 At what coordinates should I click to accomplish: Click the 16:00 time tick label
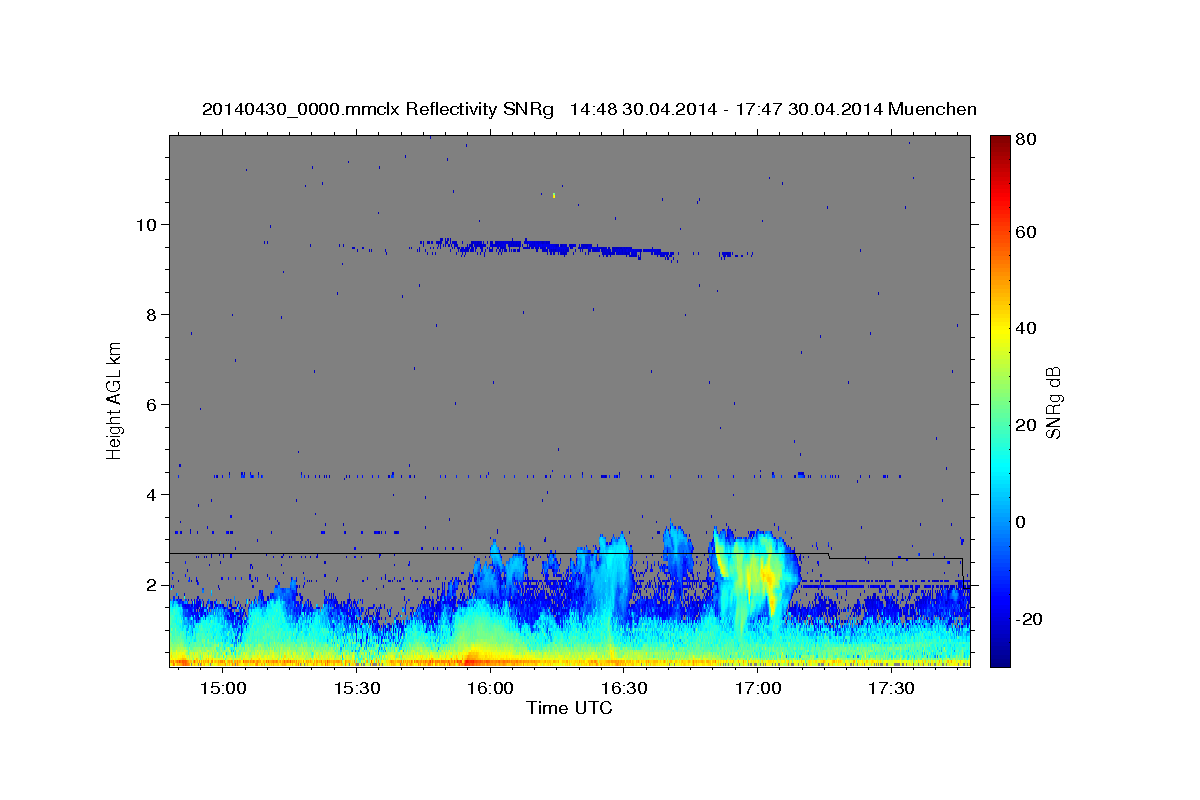point(490,689)
